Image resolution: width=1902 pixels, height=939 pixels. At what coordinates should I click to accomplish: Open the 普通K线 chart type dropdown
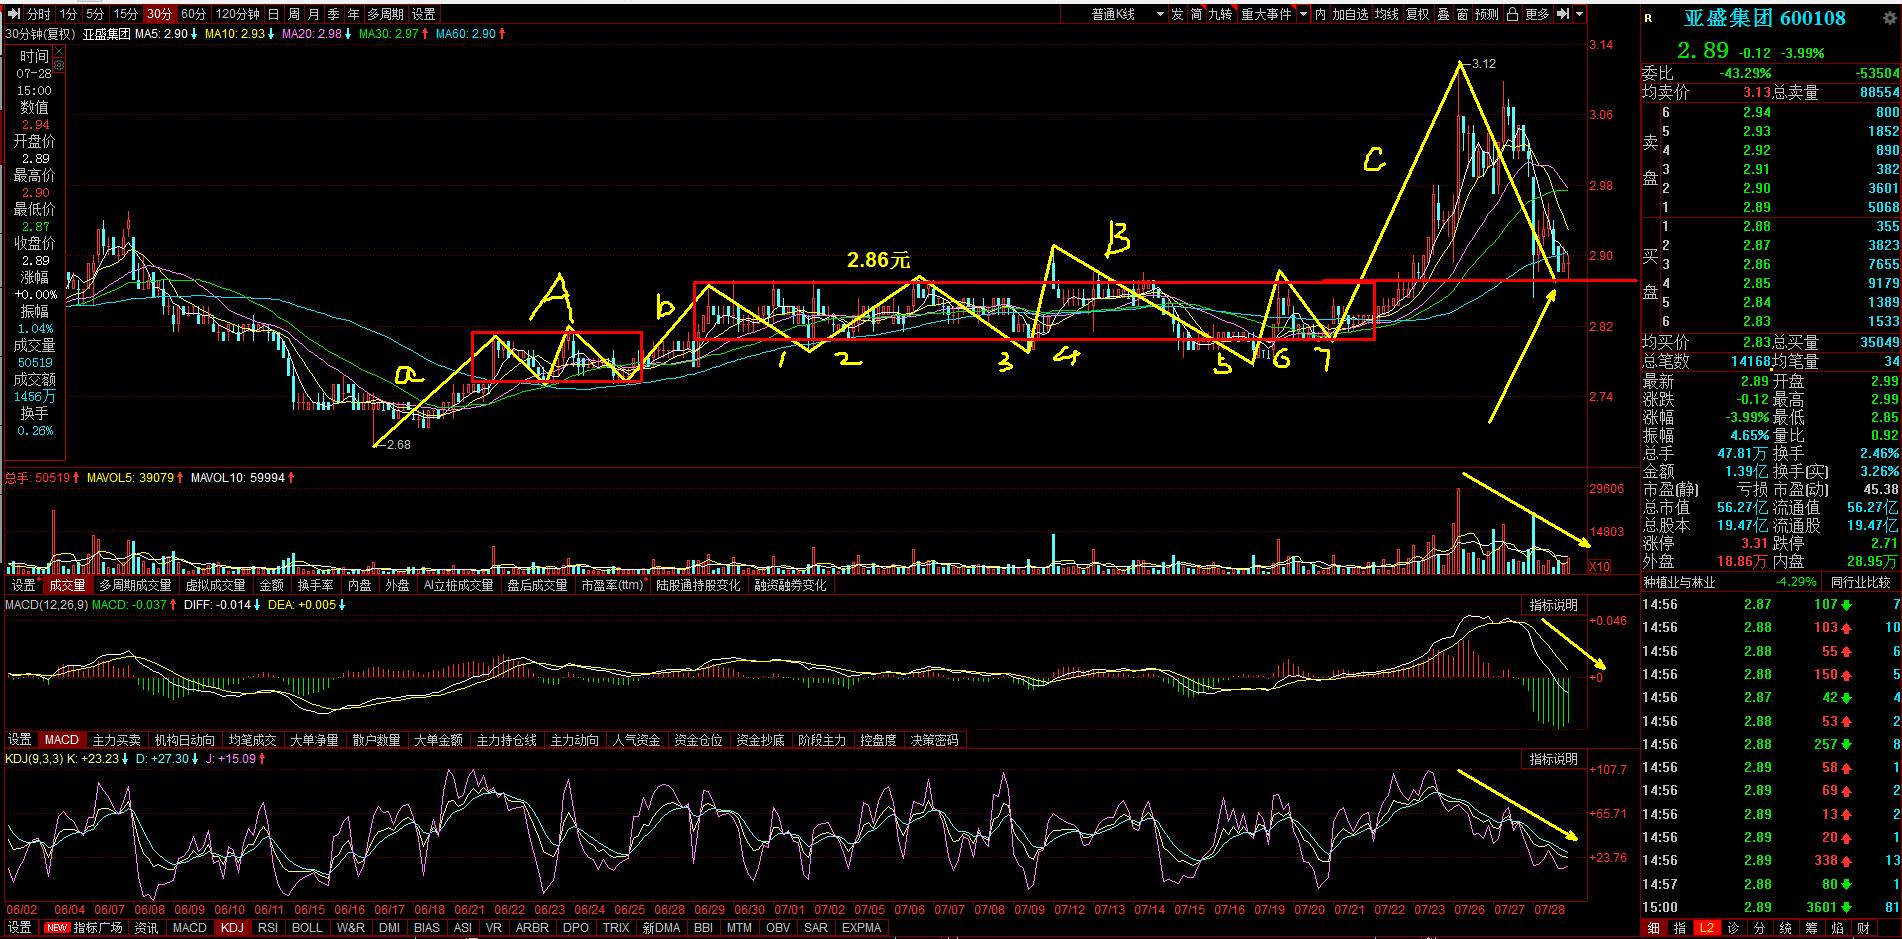pyautogui.click(x=1160, y=14)
